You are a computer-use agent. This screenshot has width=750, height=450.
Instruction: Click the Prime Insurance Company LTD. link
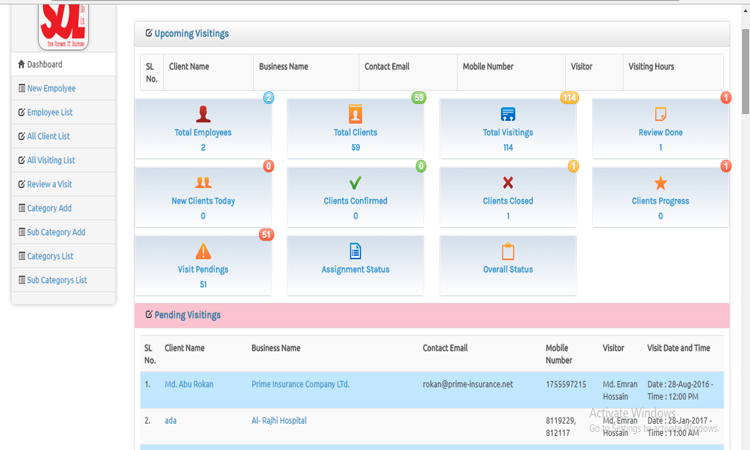pos(300,383)
